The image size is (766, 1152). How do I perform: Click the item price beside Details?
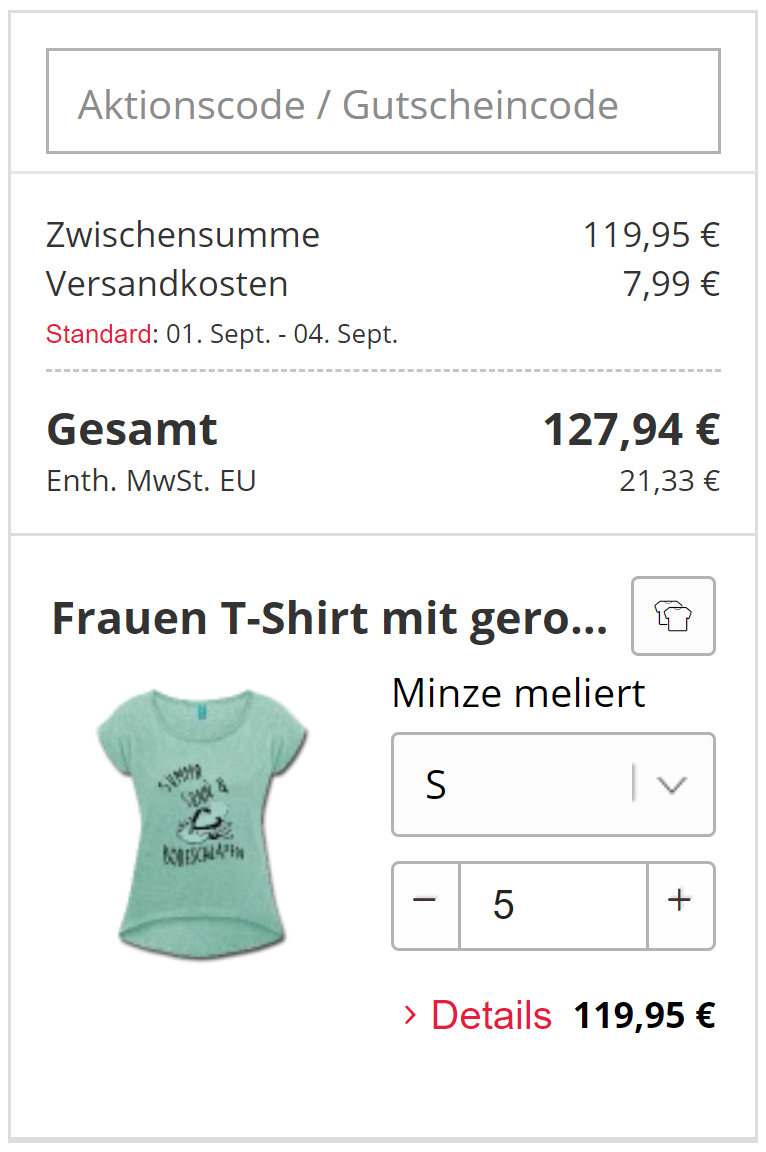tap(644, 1016)
